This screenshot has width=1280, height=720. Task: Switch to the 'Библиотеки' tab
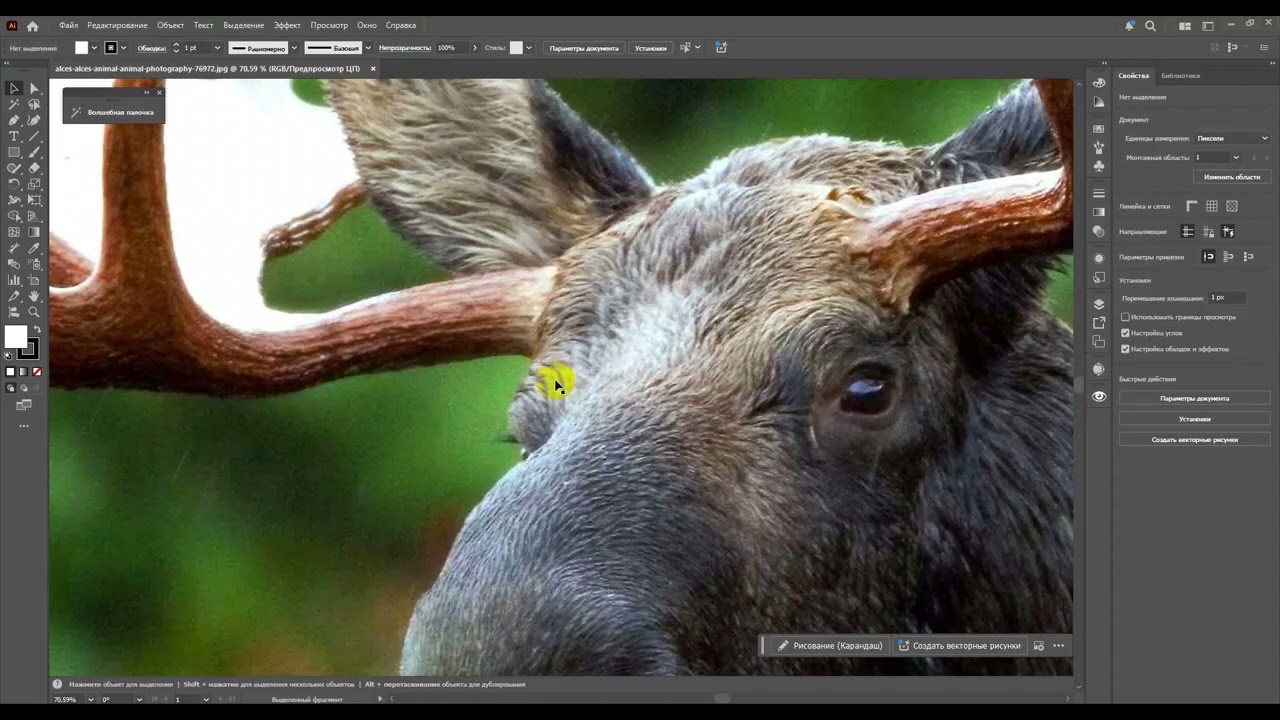tap(1180, 76)
